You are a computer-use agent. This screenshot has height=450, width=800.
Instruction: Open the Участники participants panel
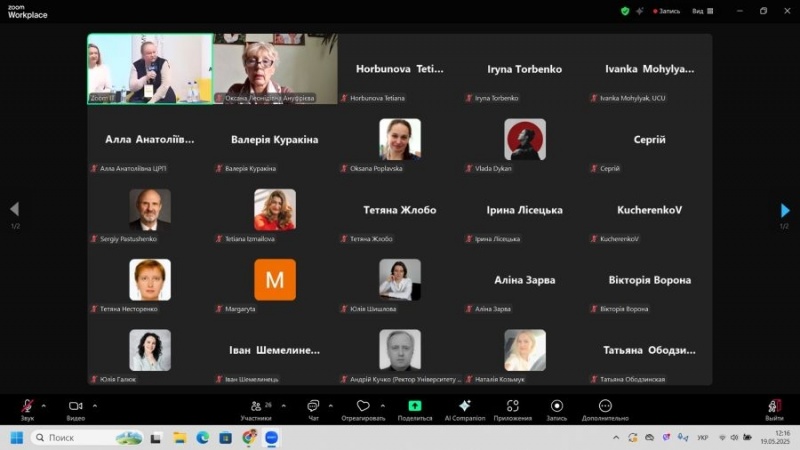tap(256, 407)
